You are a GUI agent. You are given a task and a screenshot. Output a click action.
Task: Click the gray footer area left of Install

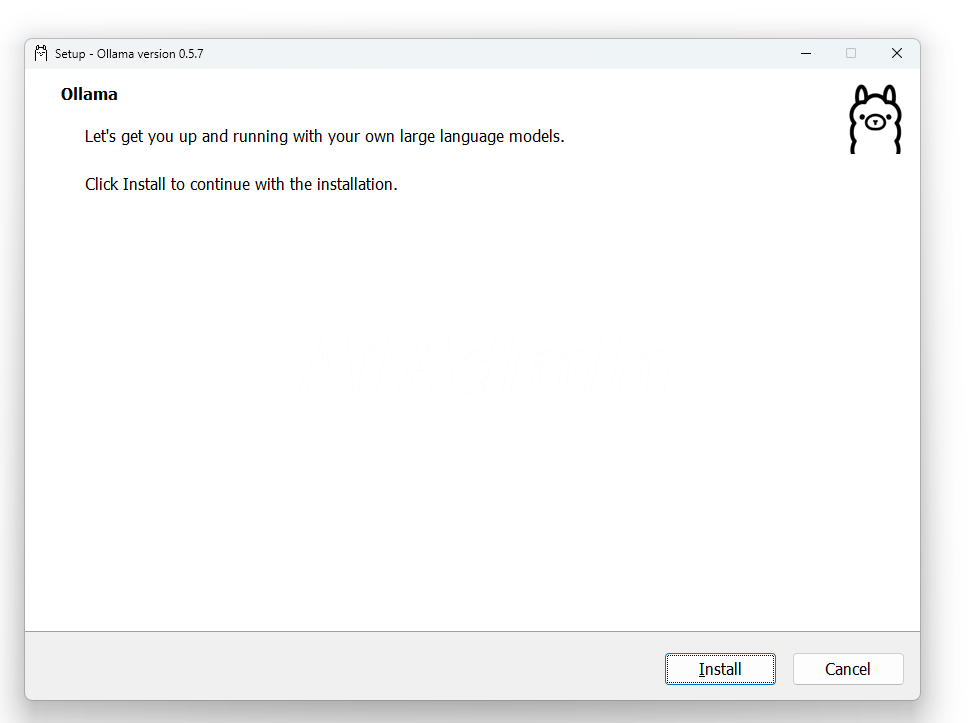pyautogui.click(x=340, y=668)
